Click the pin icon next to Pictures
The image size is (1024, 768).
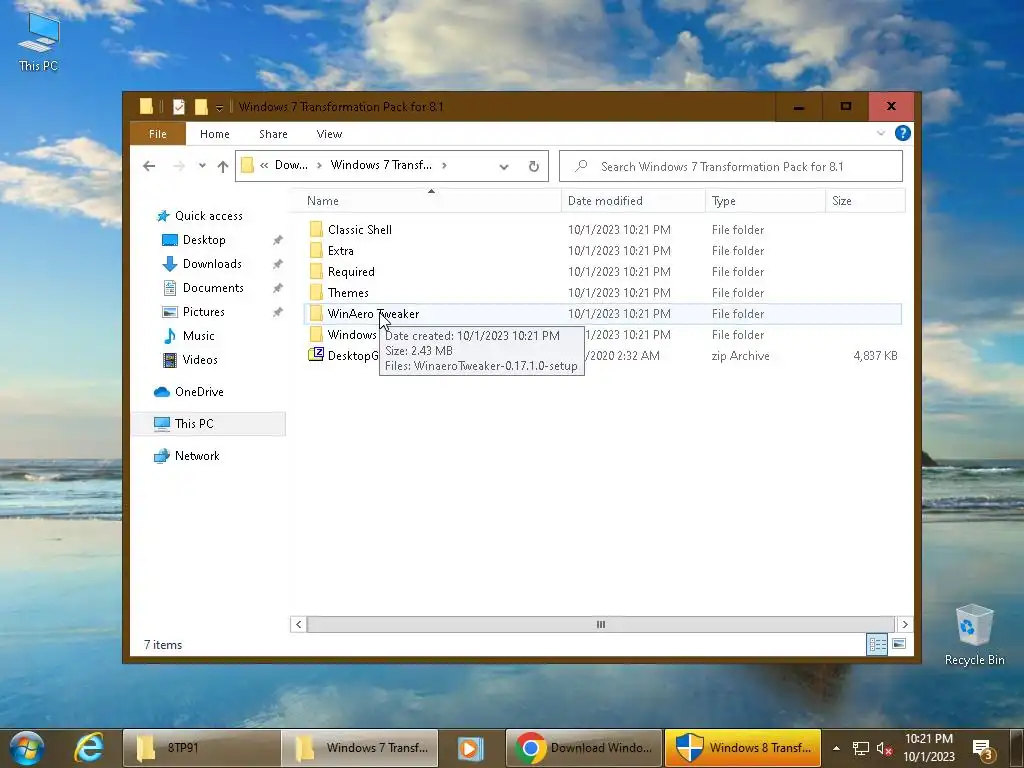(x=278, y=312)
